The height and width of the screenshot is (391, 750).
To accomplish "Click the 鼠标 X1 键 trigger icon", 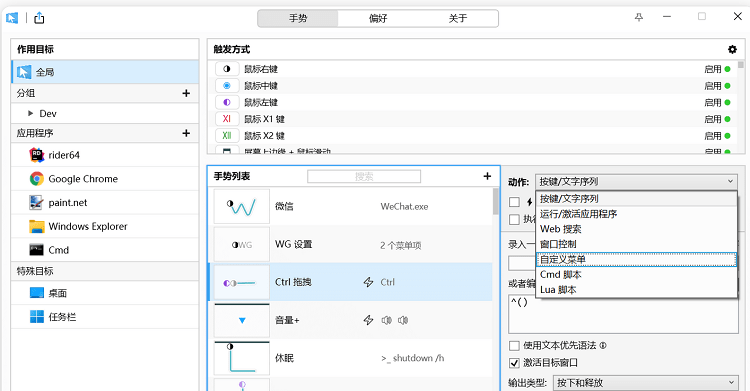I will [227, 119].
